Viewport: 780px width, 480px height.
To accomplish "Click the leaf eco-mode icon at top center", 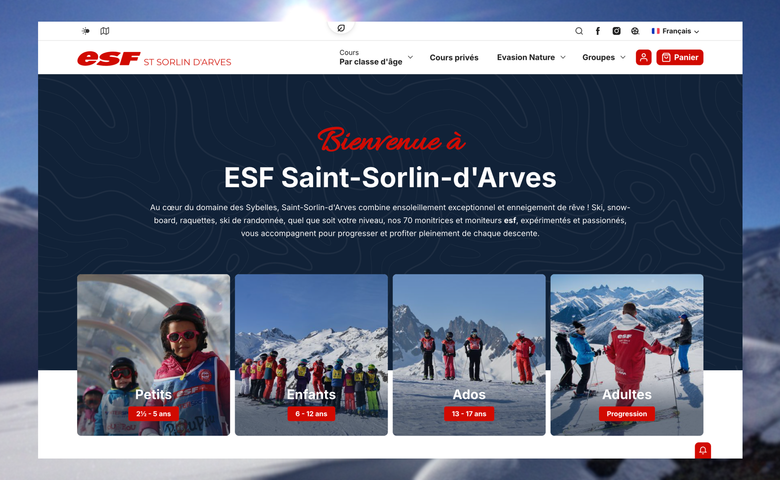I will [341, 28].
